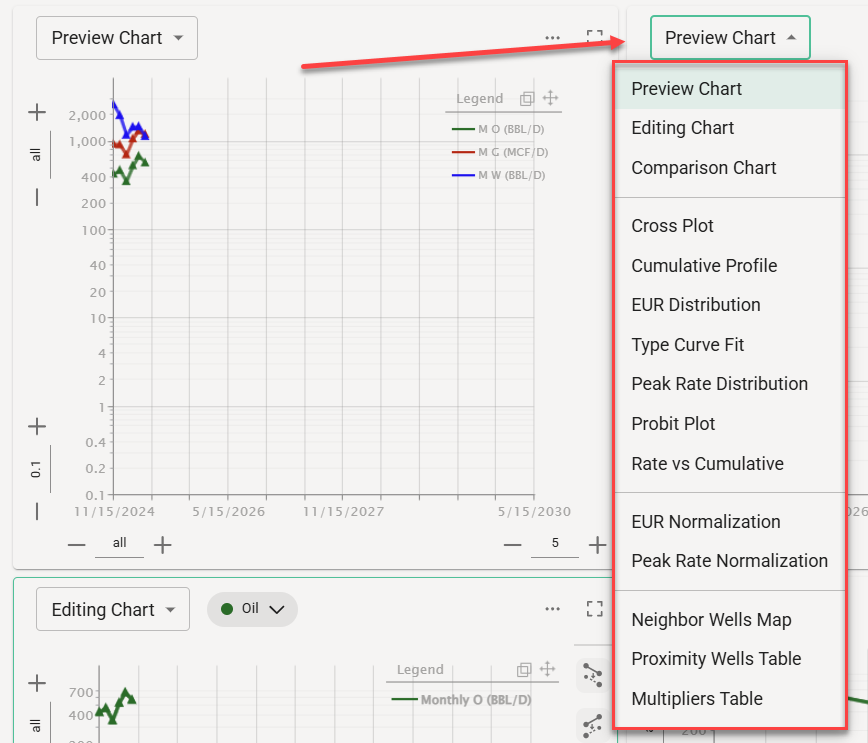The image size is (868, 743).
Task: Increase the x-axis years value of 5
Action: [597, 545]
